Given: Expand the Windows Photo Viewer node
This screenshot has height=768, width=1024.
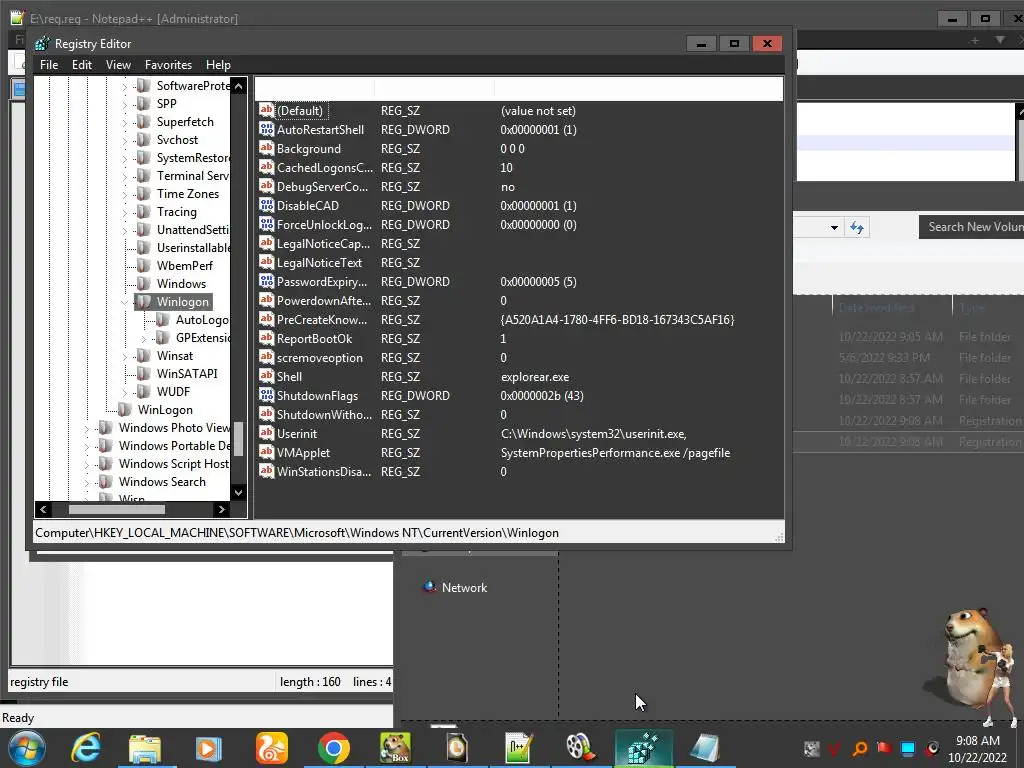Looking at the screenshot, I should pos(87,428).
